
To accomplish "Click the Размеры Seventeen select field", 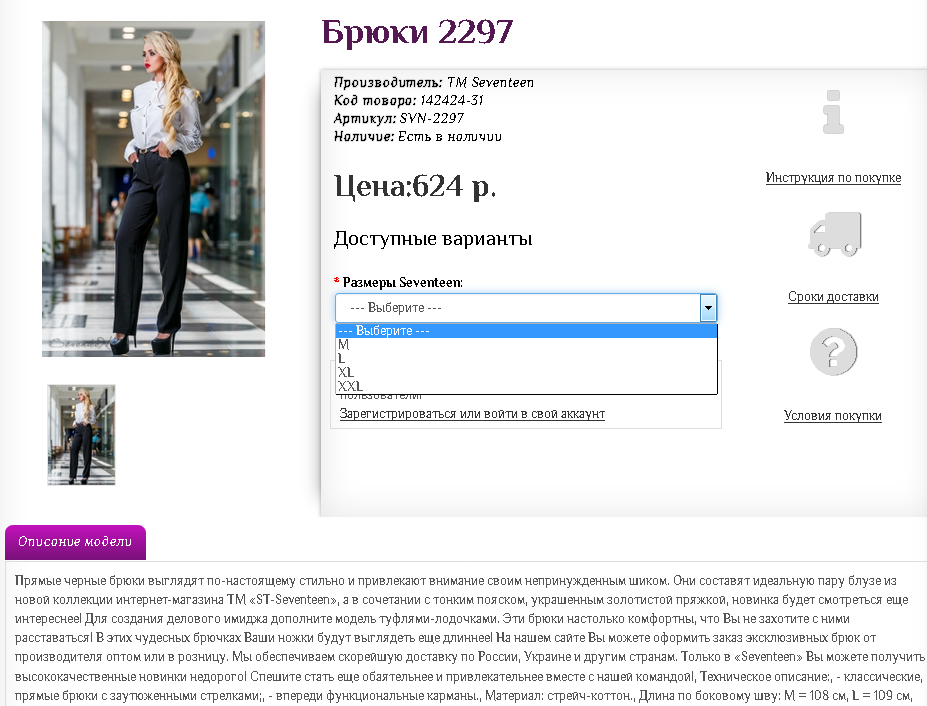I will click(x=517, y=308).
